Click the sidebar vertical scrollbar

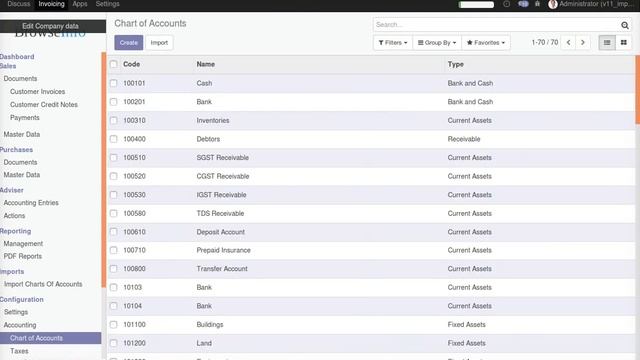point(104,169)
